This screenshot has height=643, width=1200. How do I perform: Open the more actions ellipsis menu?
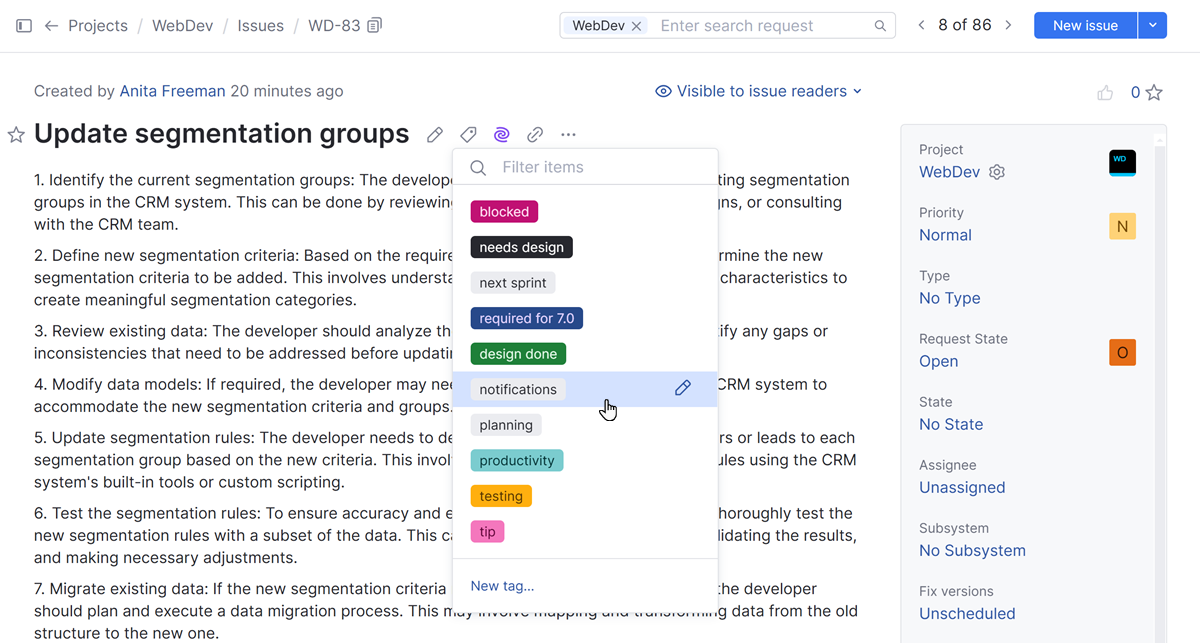tap(568, 135)
